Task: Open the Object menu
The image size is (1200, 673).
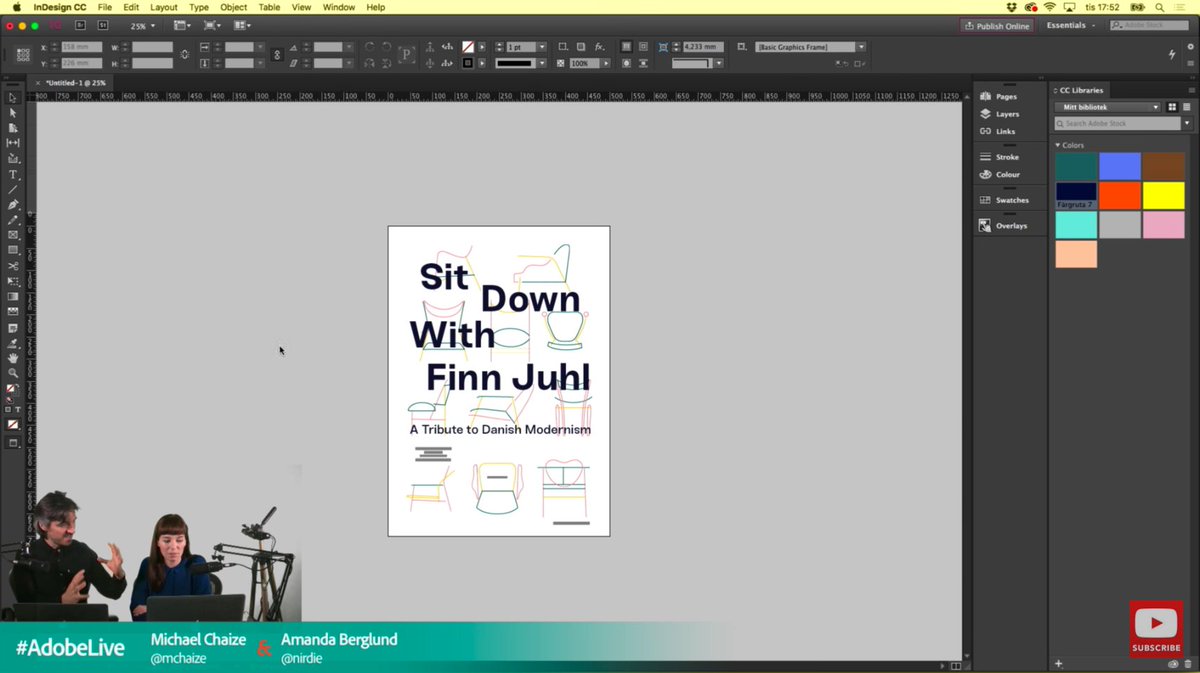Action: 233,7
